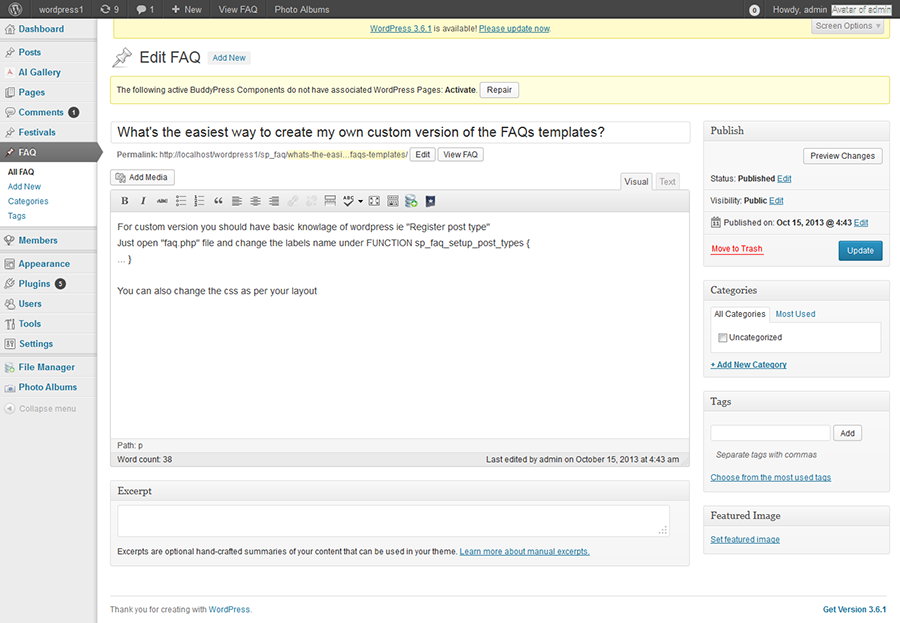Switch to Most Used categories tab
This screenshot has width=900, height=623.
tap(795, 314)
